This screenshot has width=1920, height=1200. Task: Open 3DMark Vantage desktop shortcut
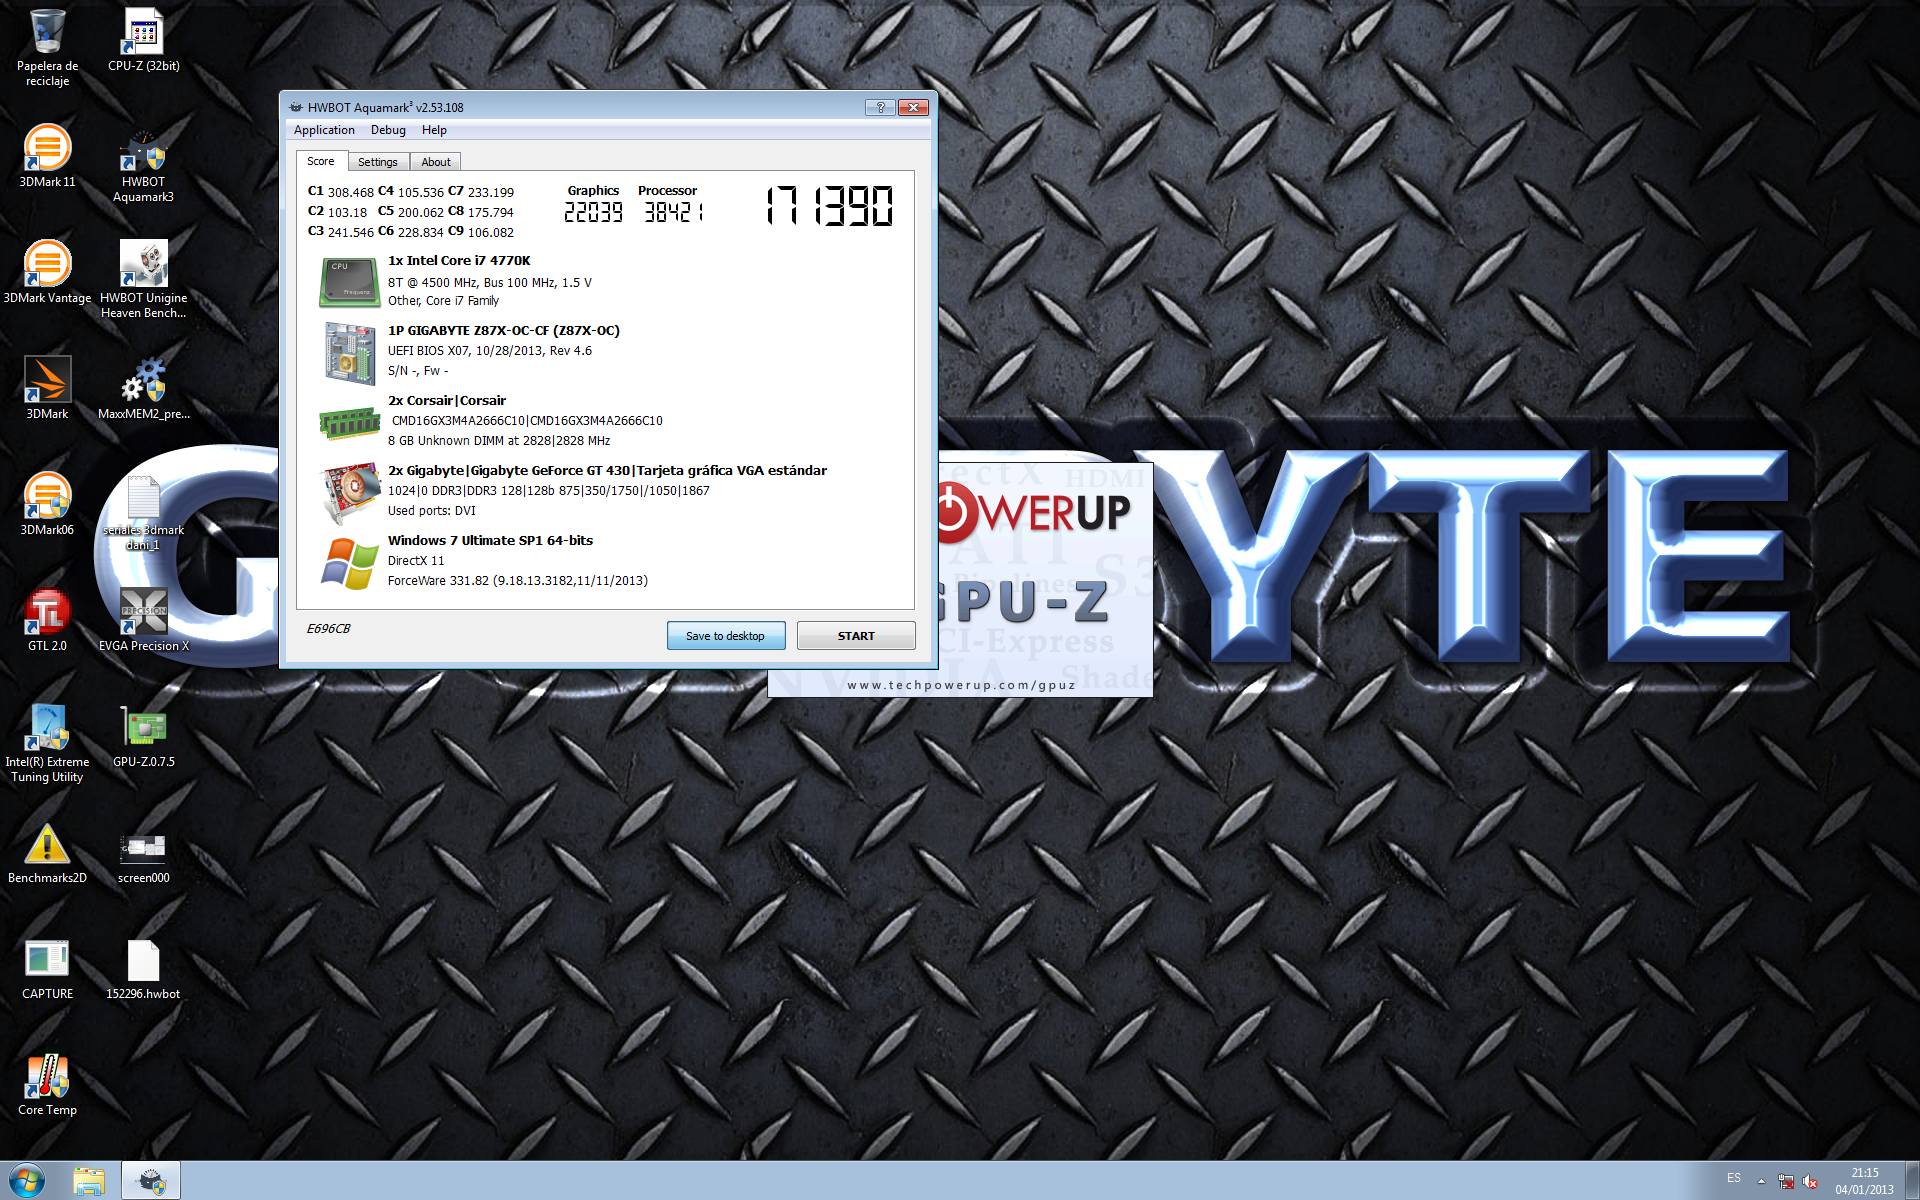(47, 272)
